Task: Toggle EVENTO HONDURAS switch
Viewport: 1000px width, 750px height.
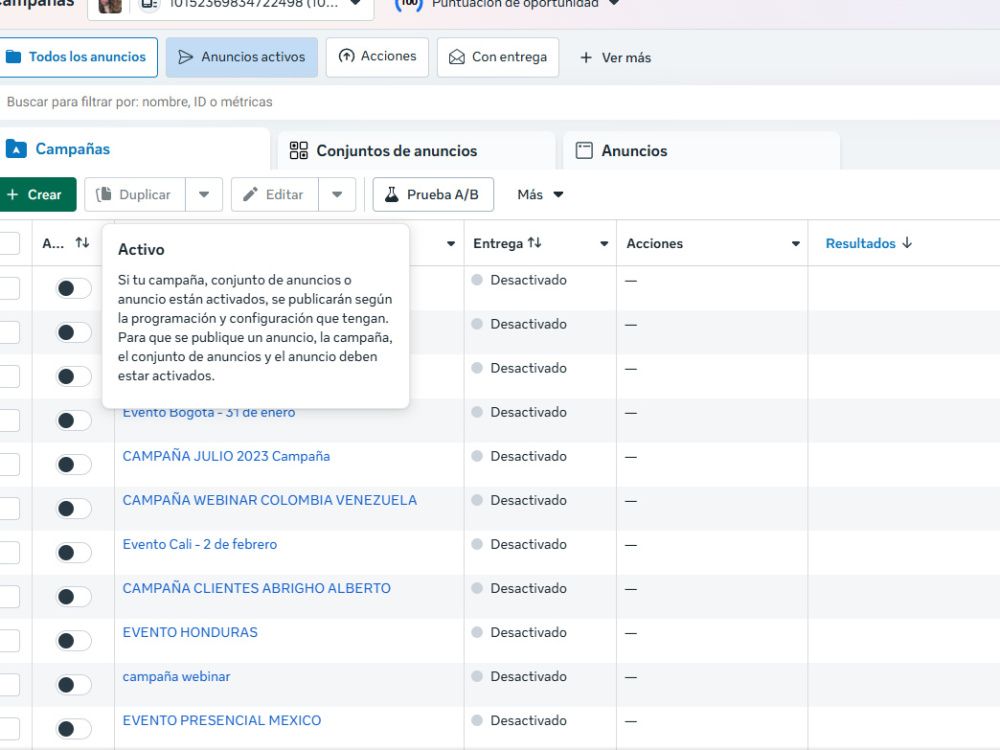Action: [x=73, y=641]
